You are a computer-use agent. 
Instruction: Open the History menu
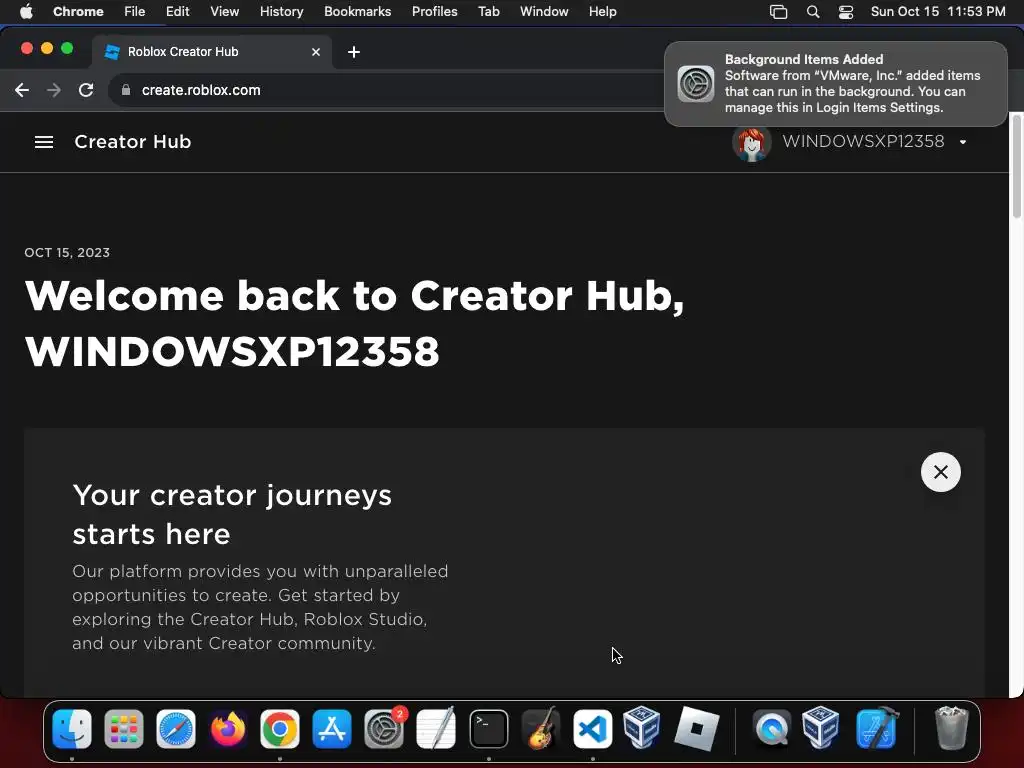[281, 12]
